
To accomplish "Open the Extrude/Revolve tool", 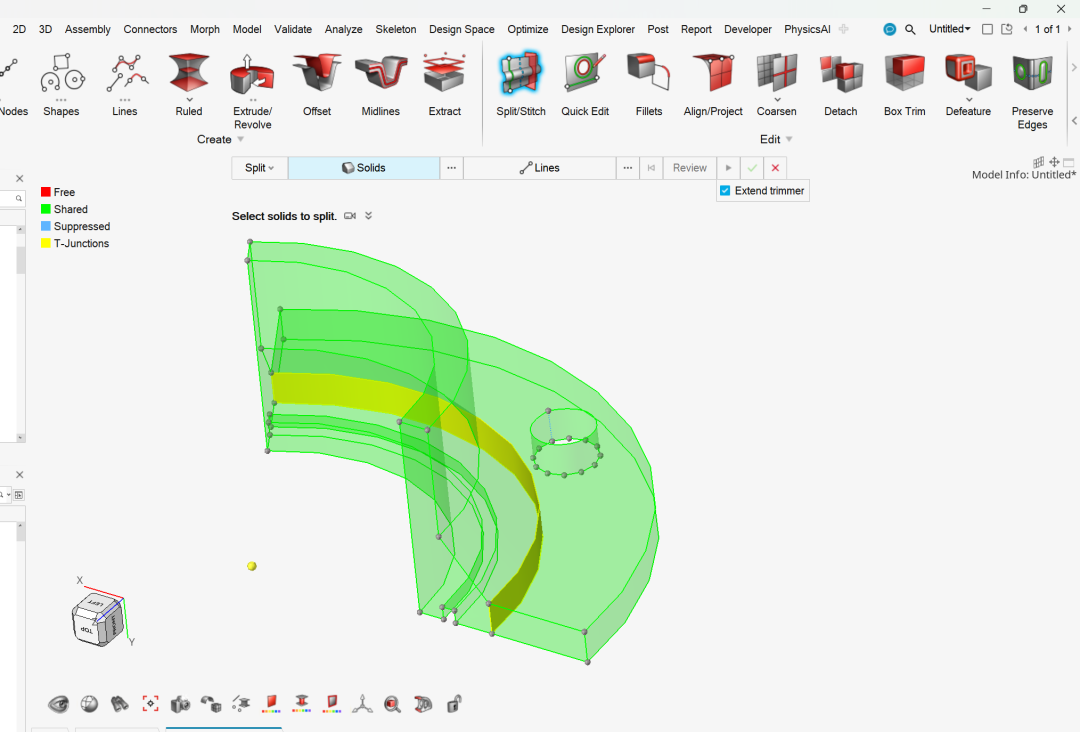I will point(252,75).
